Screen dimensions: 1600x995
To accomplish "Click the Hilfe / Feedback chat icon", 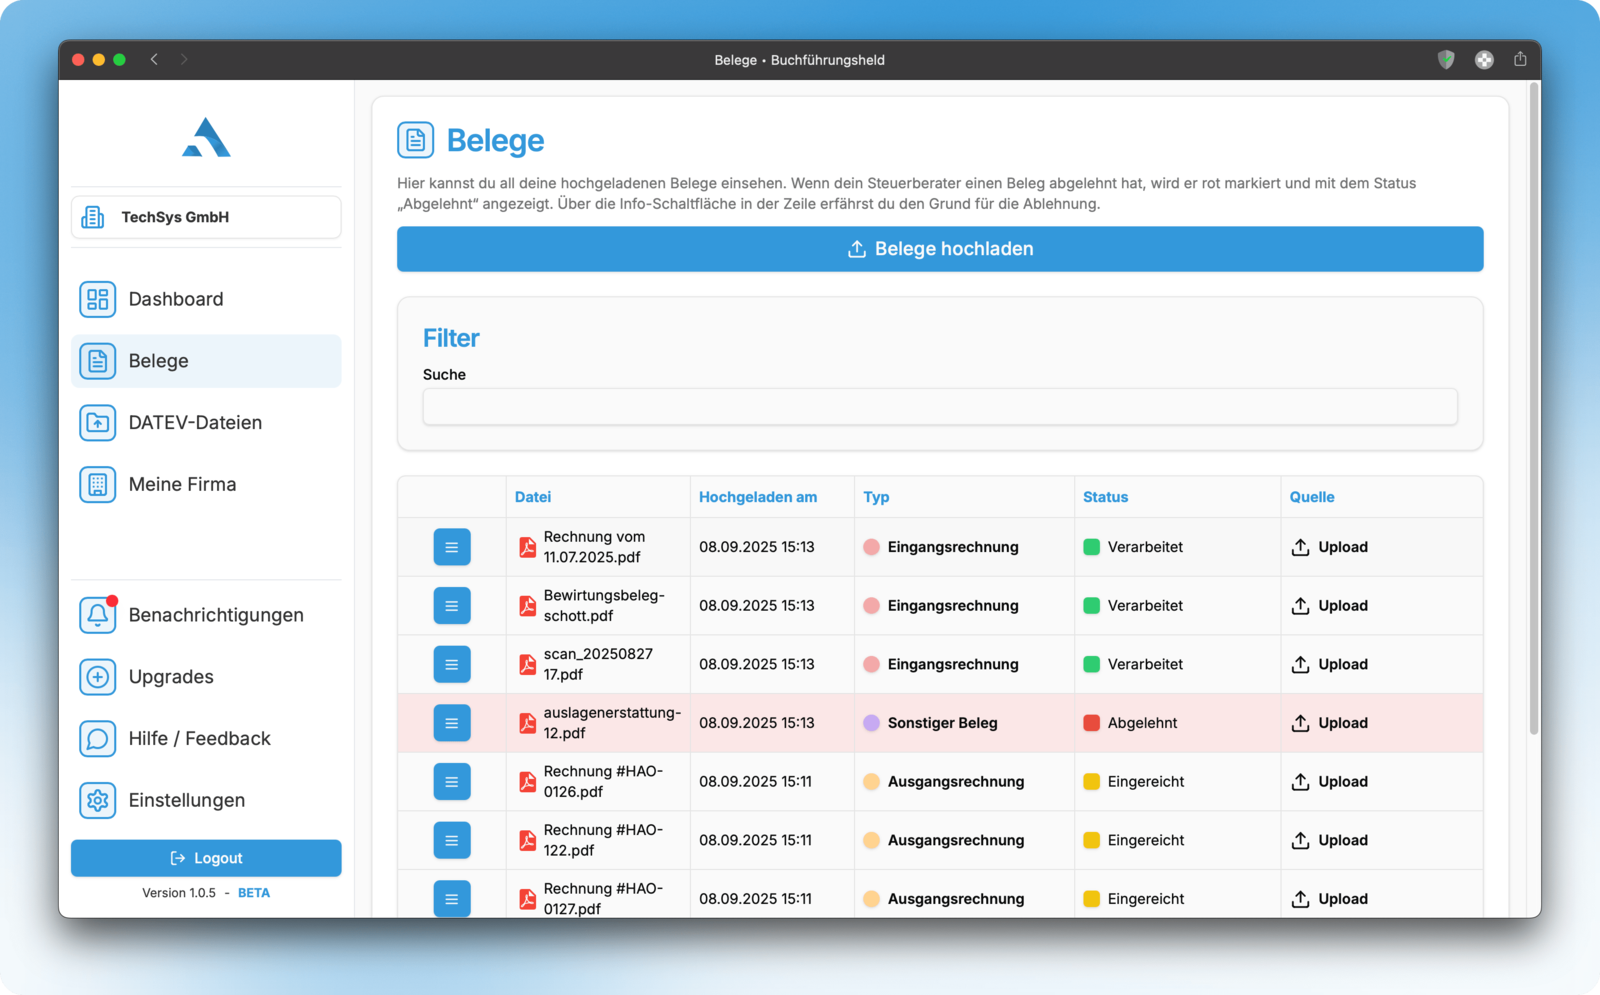I will (x=97, y=738).
